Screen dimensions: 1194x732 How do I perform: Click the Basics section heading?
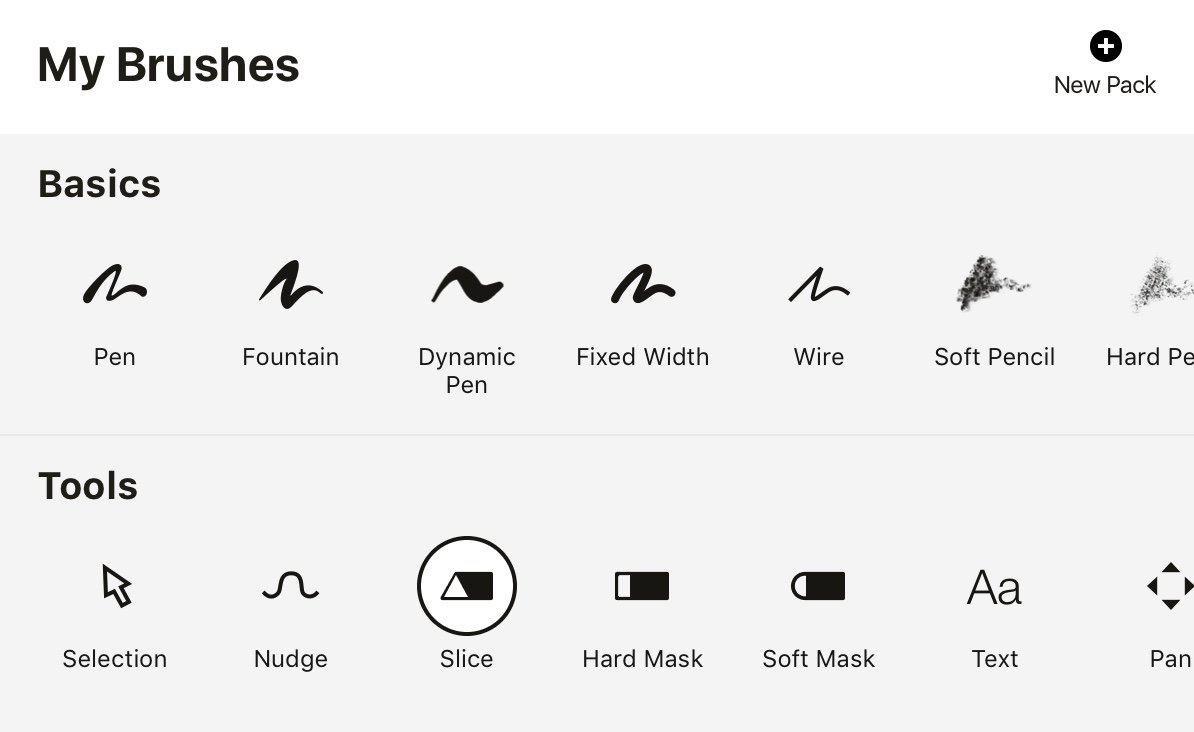point(100,184)
